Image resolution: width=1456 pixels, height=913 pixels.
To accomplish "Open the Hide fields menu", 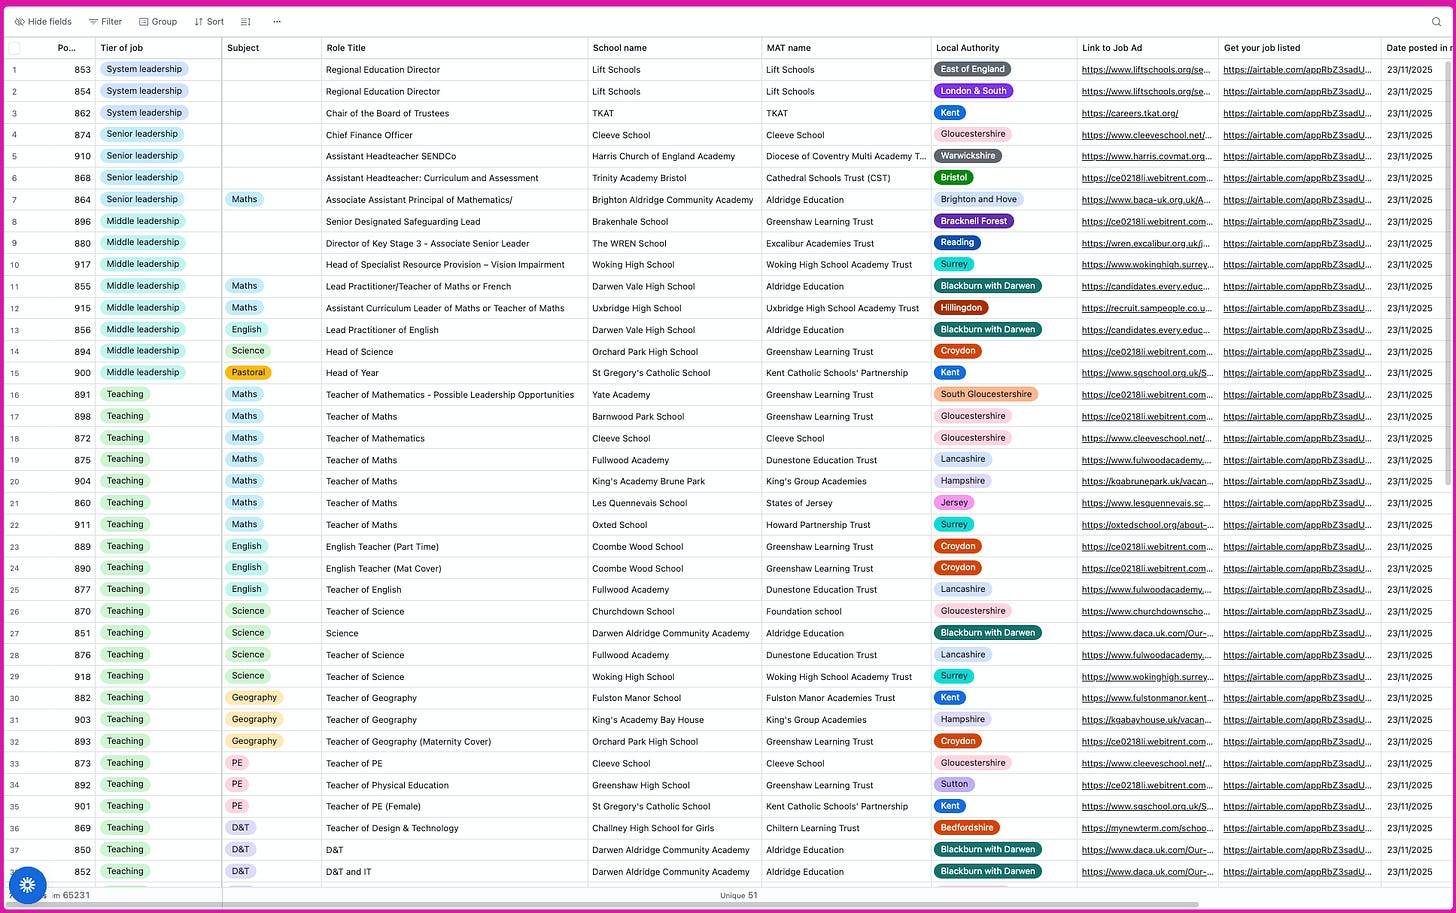I will click(43, 21).
